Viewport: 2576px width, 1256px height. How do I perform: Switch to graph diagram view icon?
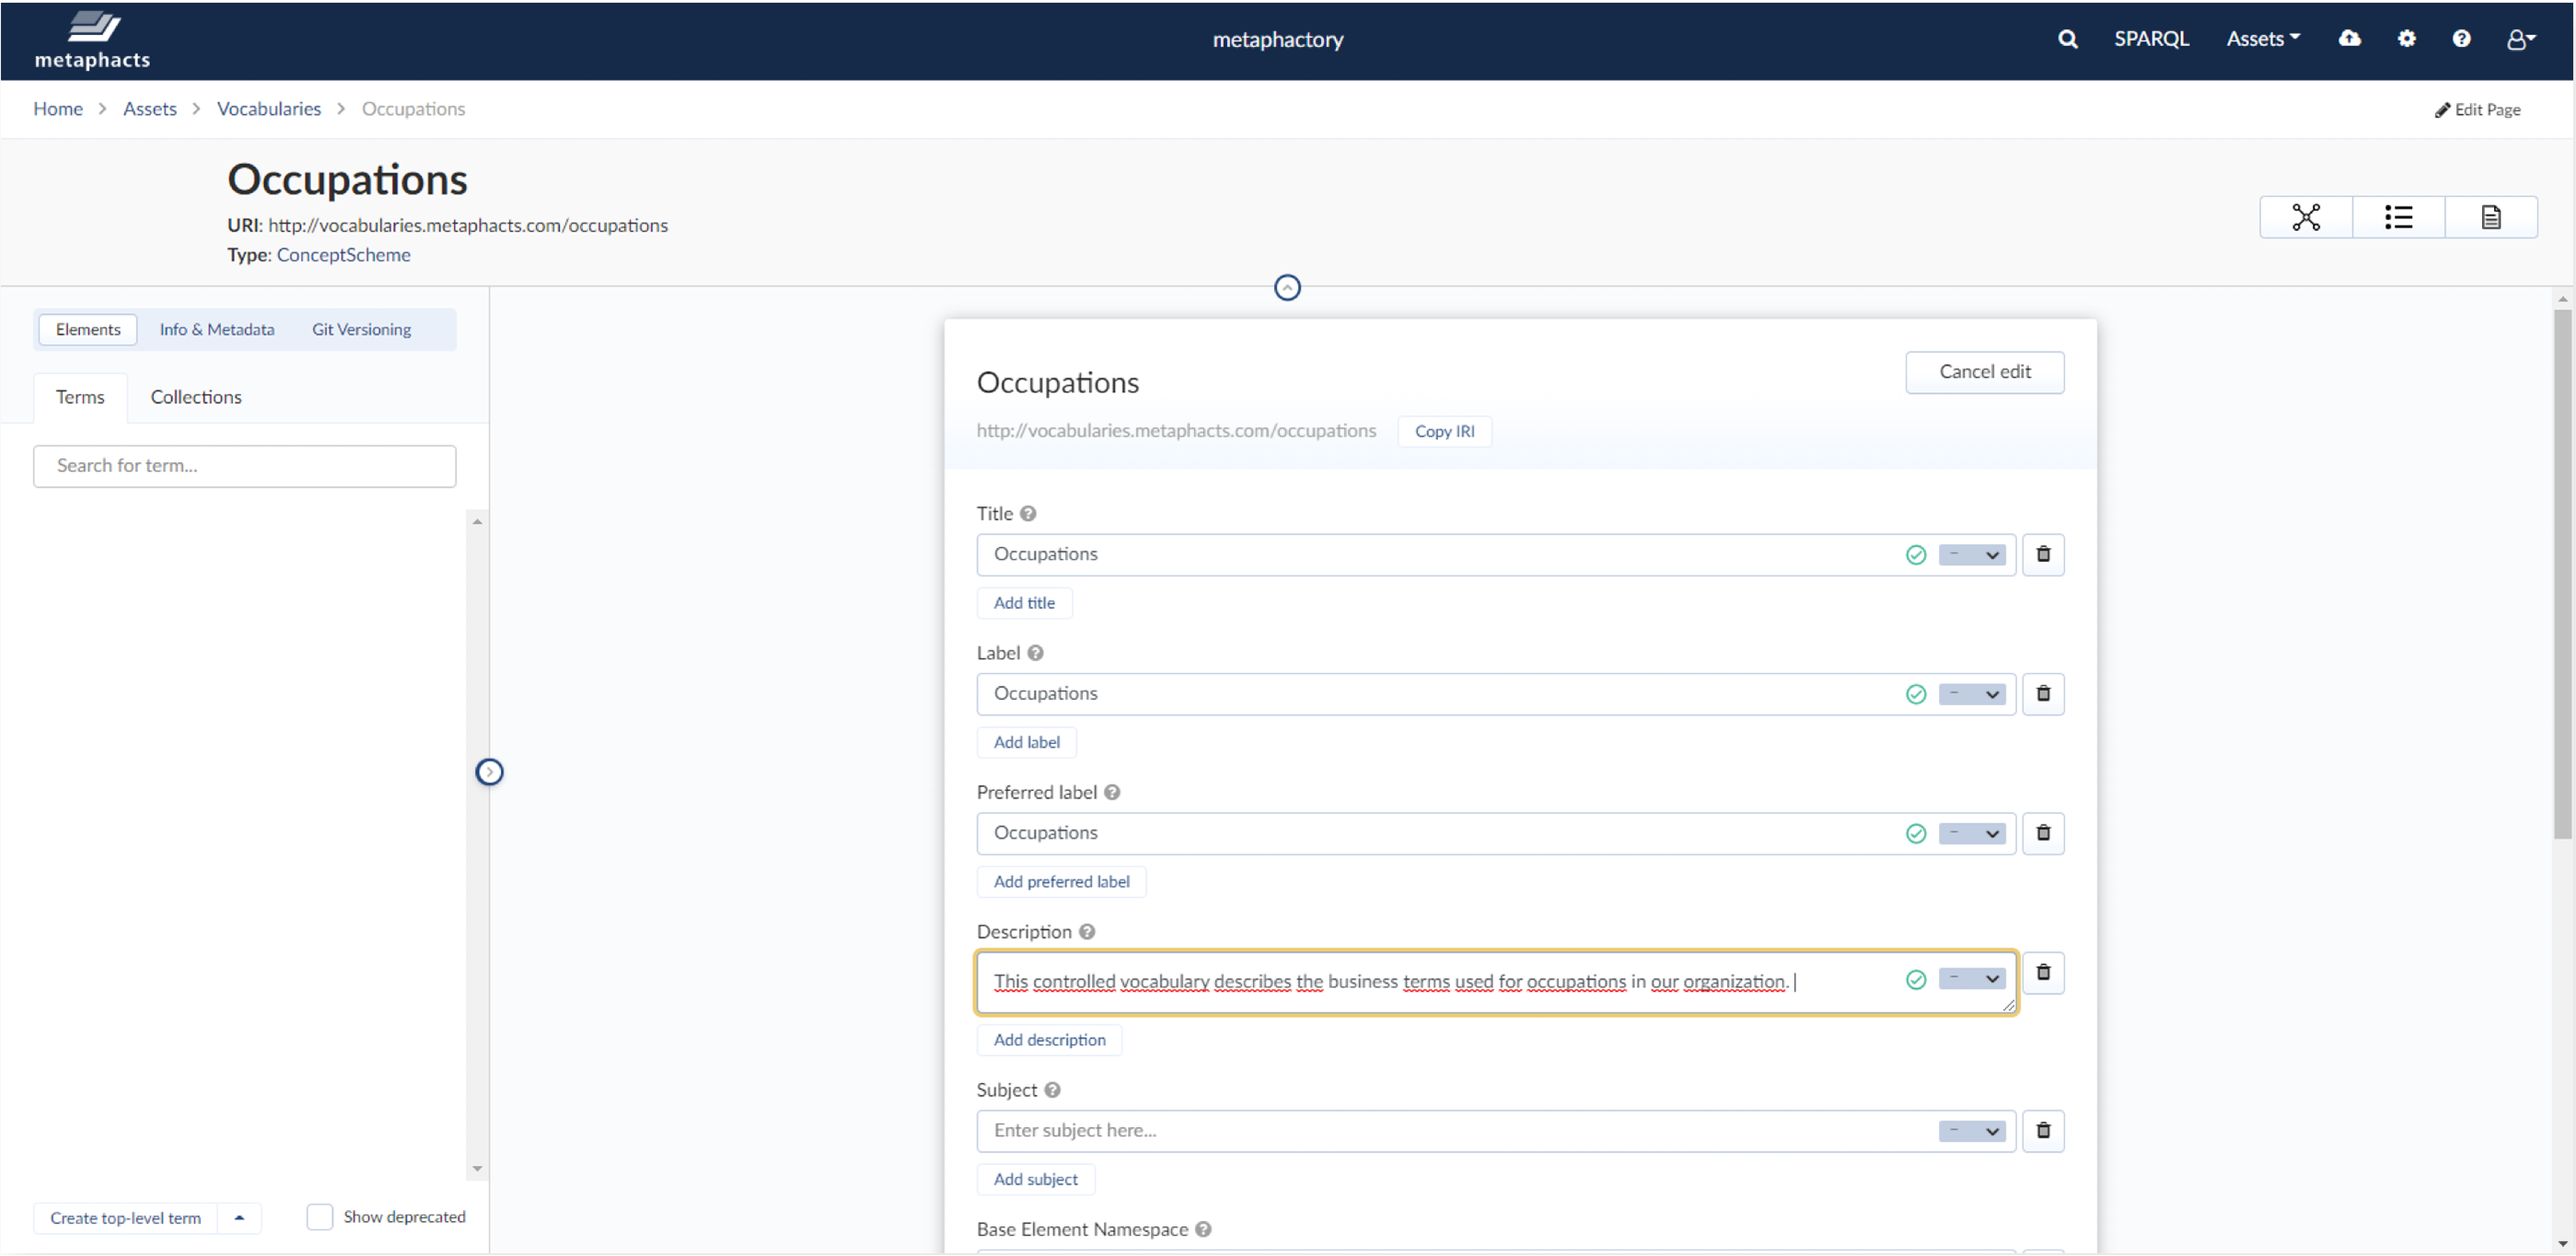(2306, 217)
